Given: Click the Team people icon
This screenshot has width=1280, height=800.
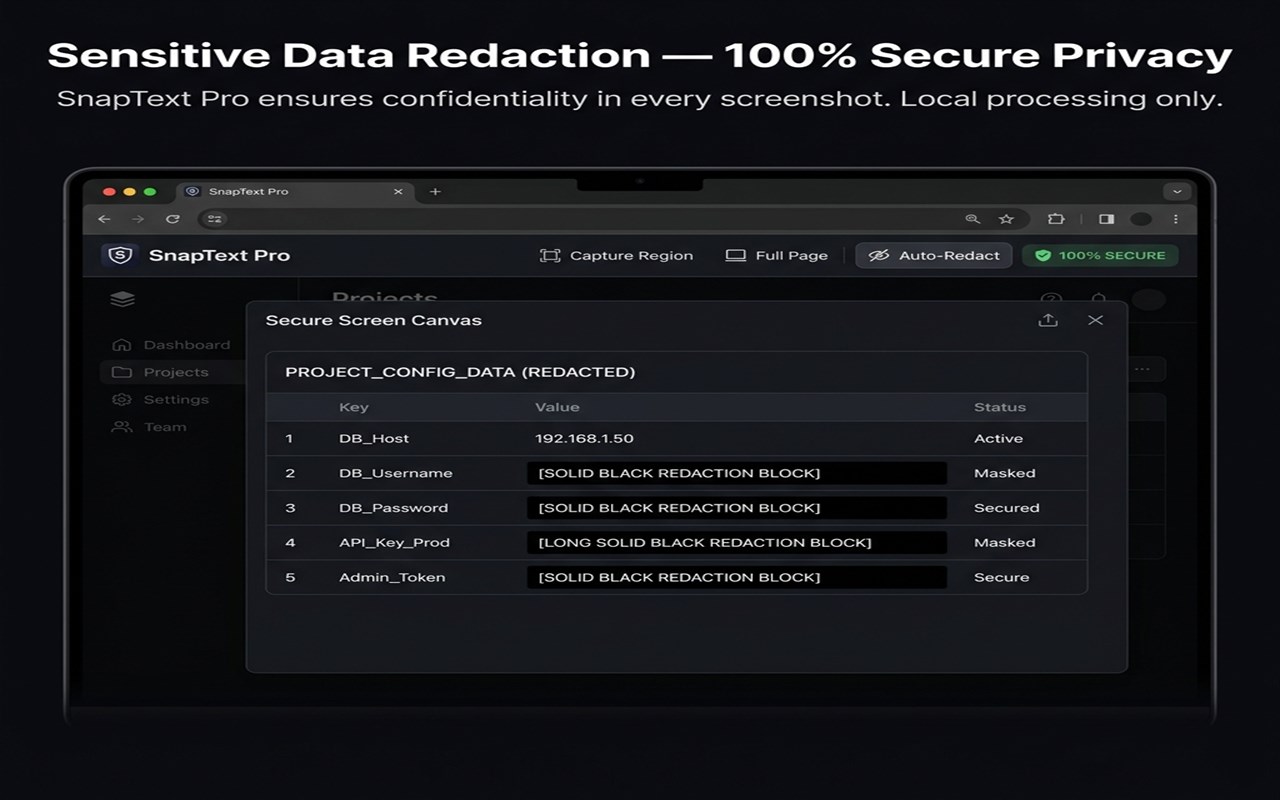Looking at the screenshot, I should 122,427.
